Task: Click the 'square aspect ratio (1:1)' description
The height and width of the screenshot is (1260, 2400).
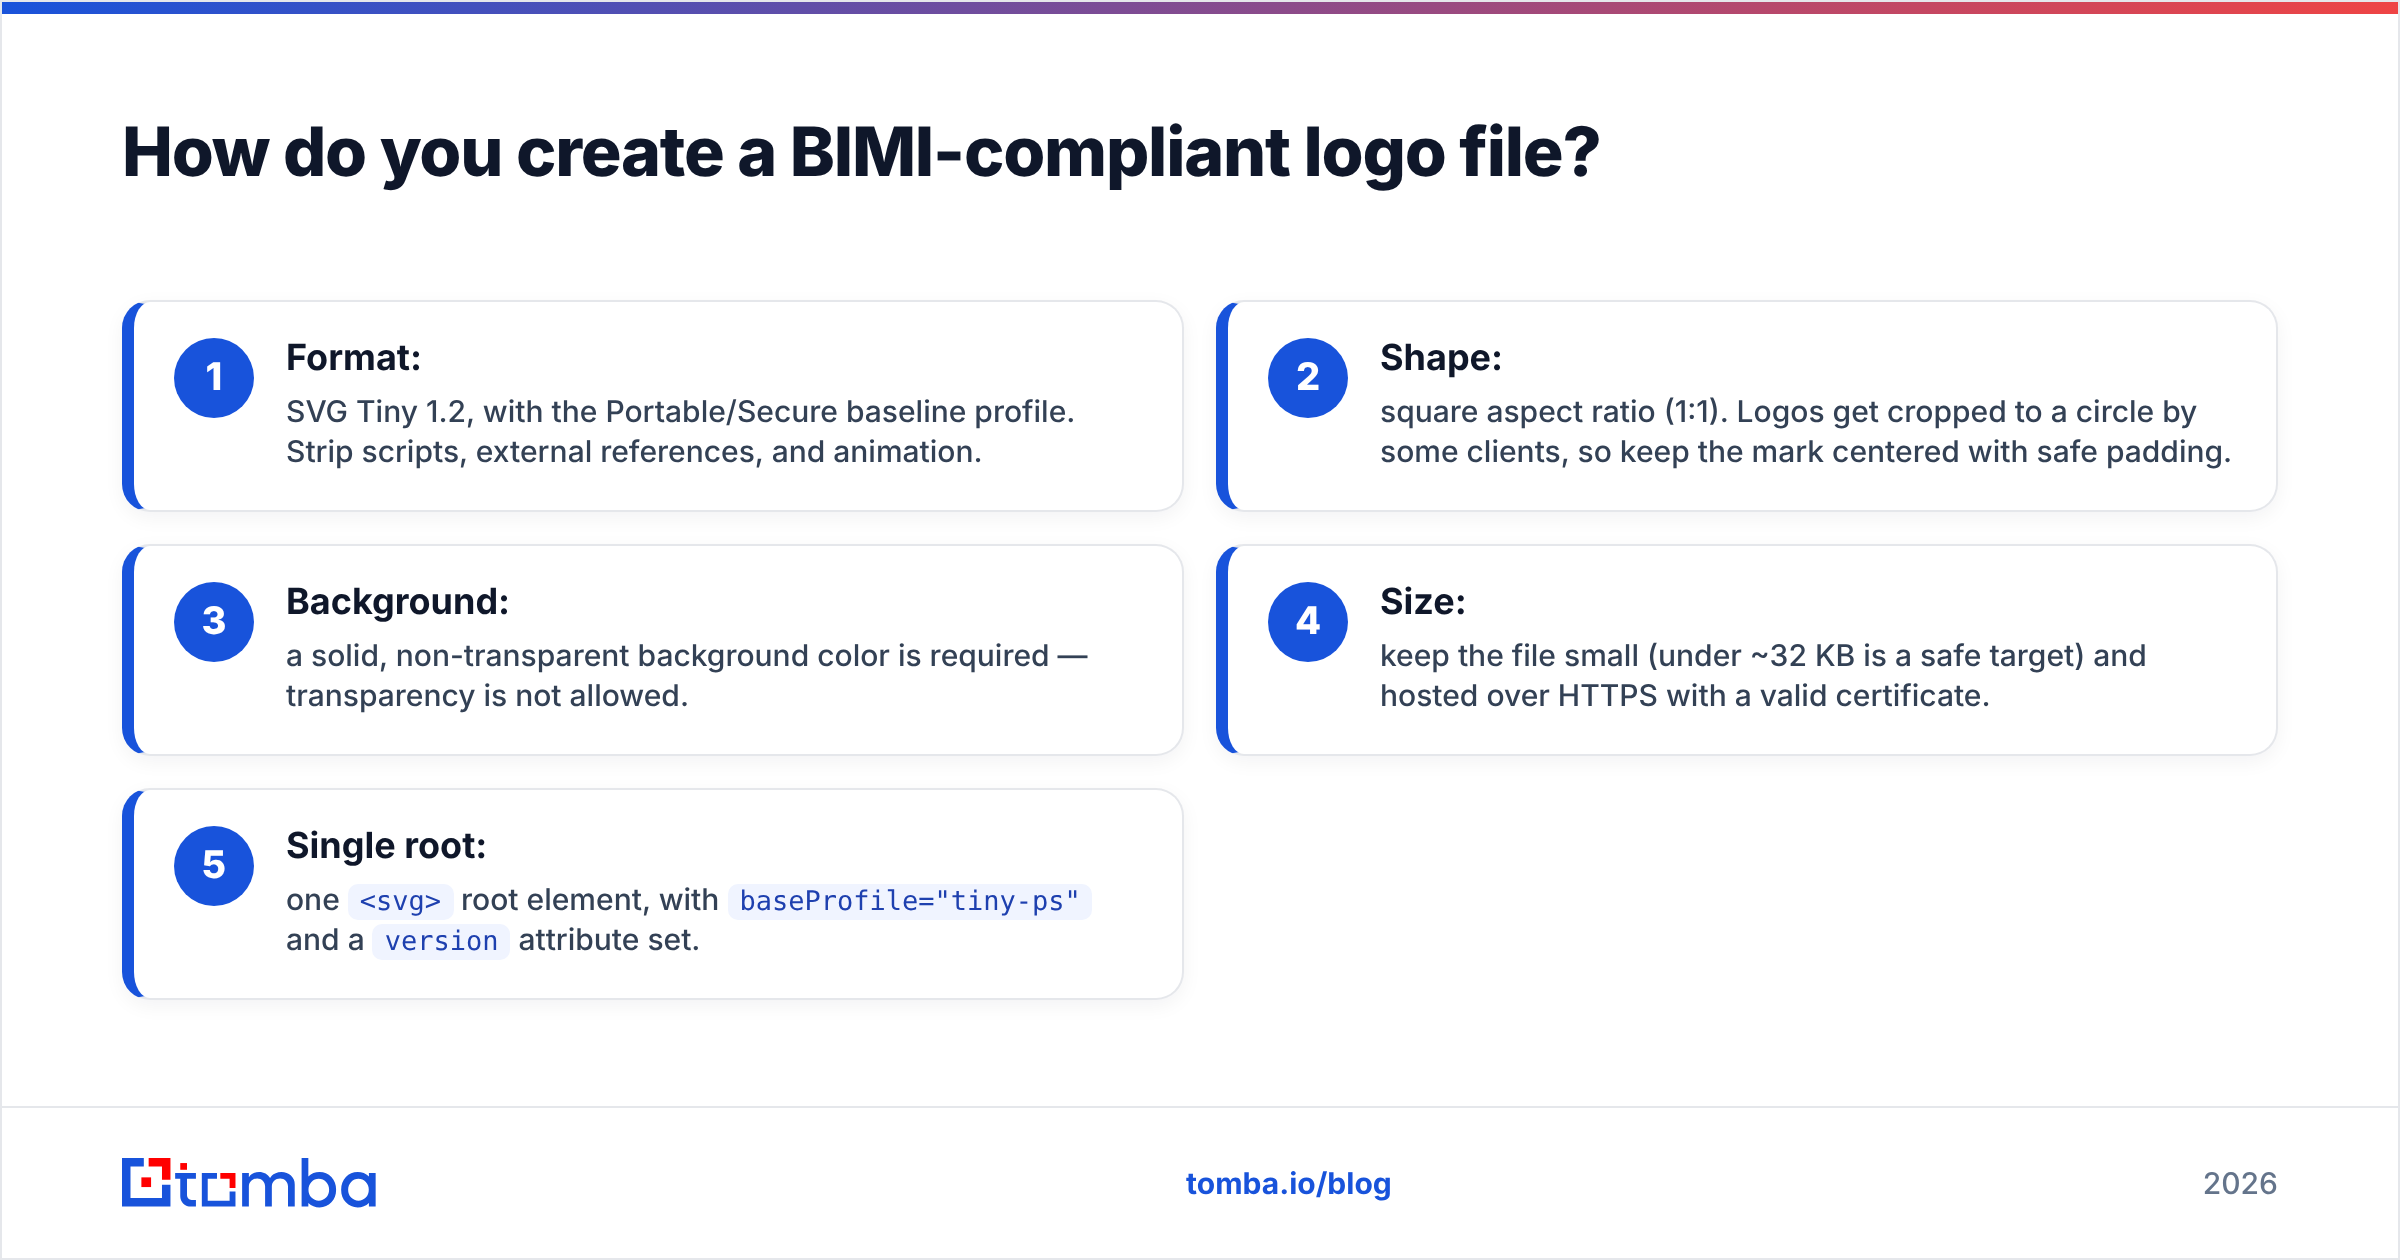Action: (1805, 432)
